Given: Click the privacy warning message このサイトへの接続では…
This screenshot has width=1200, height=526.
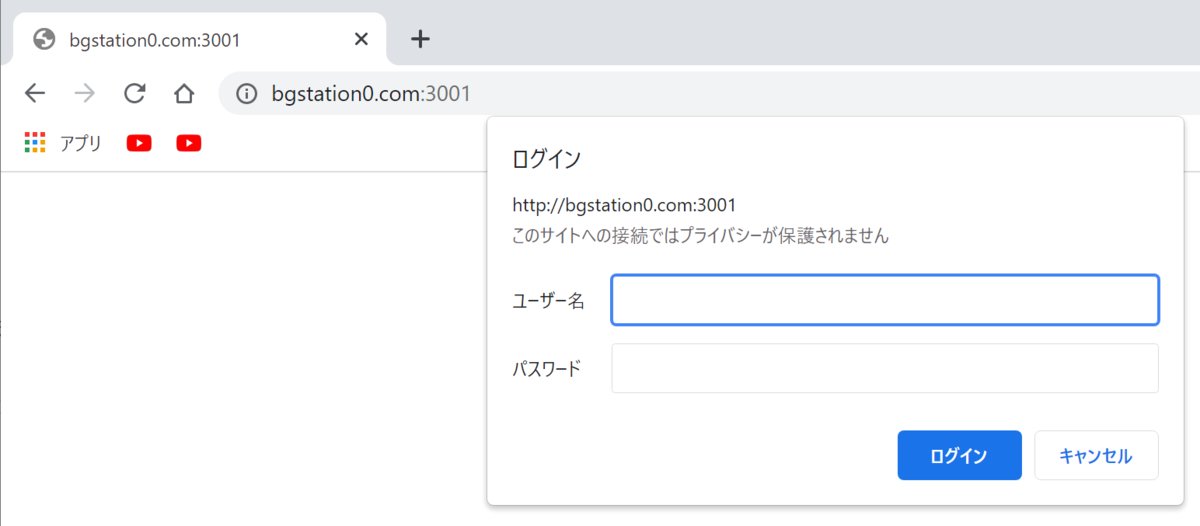Looking at the screenshot, I should 700,237.
